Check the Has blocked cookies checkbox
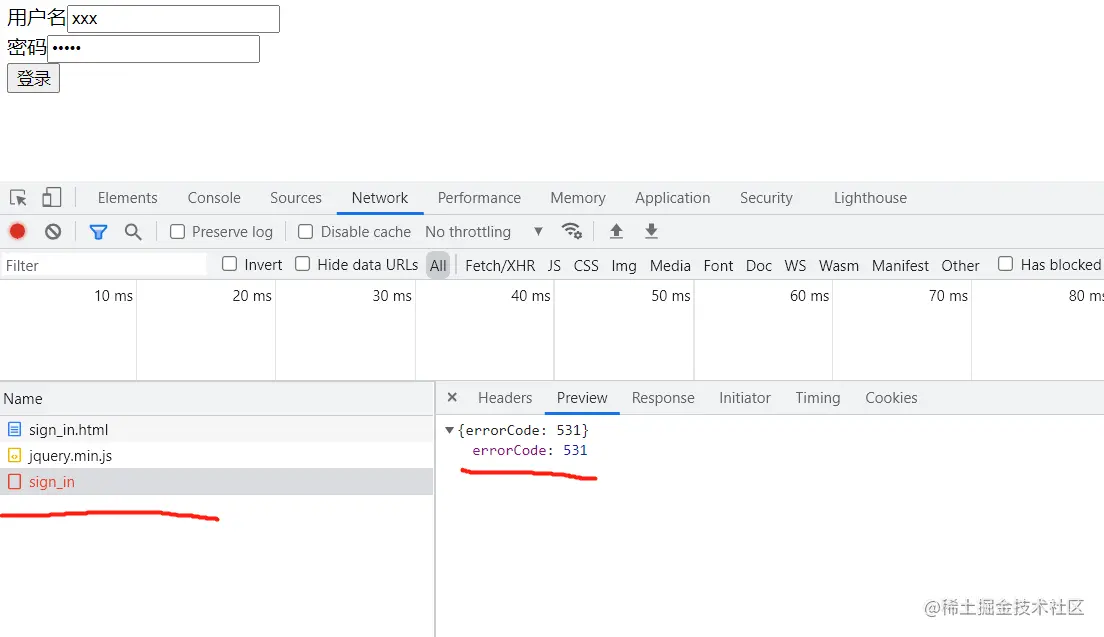Viewport: 1104px width, 637px height. 1005,264
